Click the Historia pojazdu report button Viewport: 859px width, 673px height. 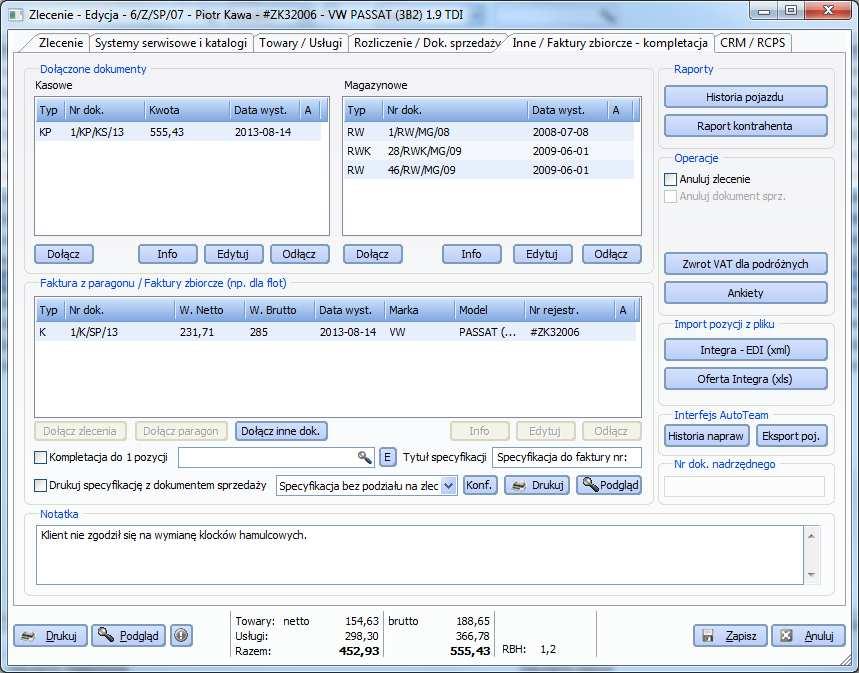coord(745,97)
